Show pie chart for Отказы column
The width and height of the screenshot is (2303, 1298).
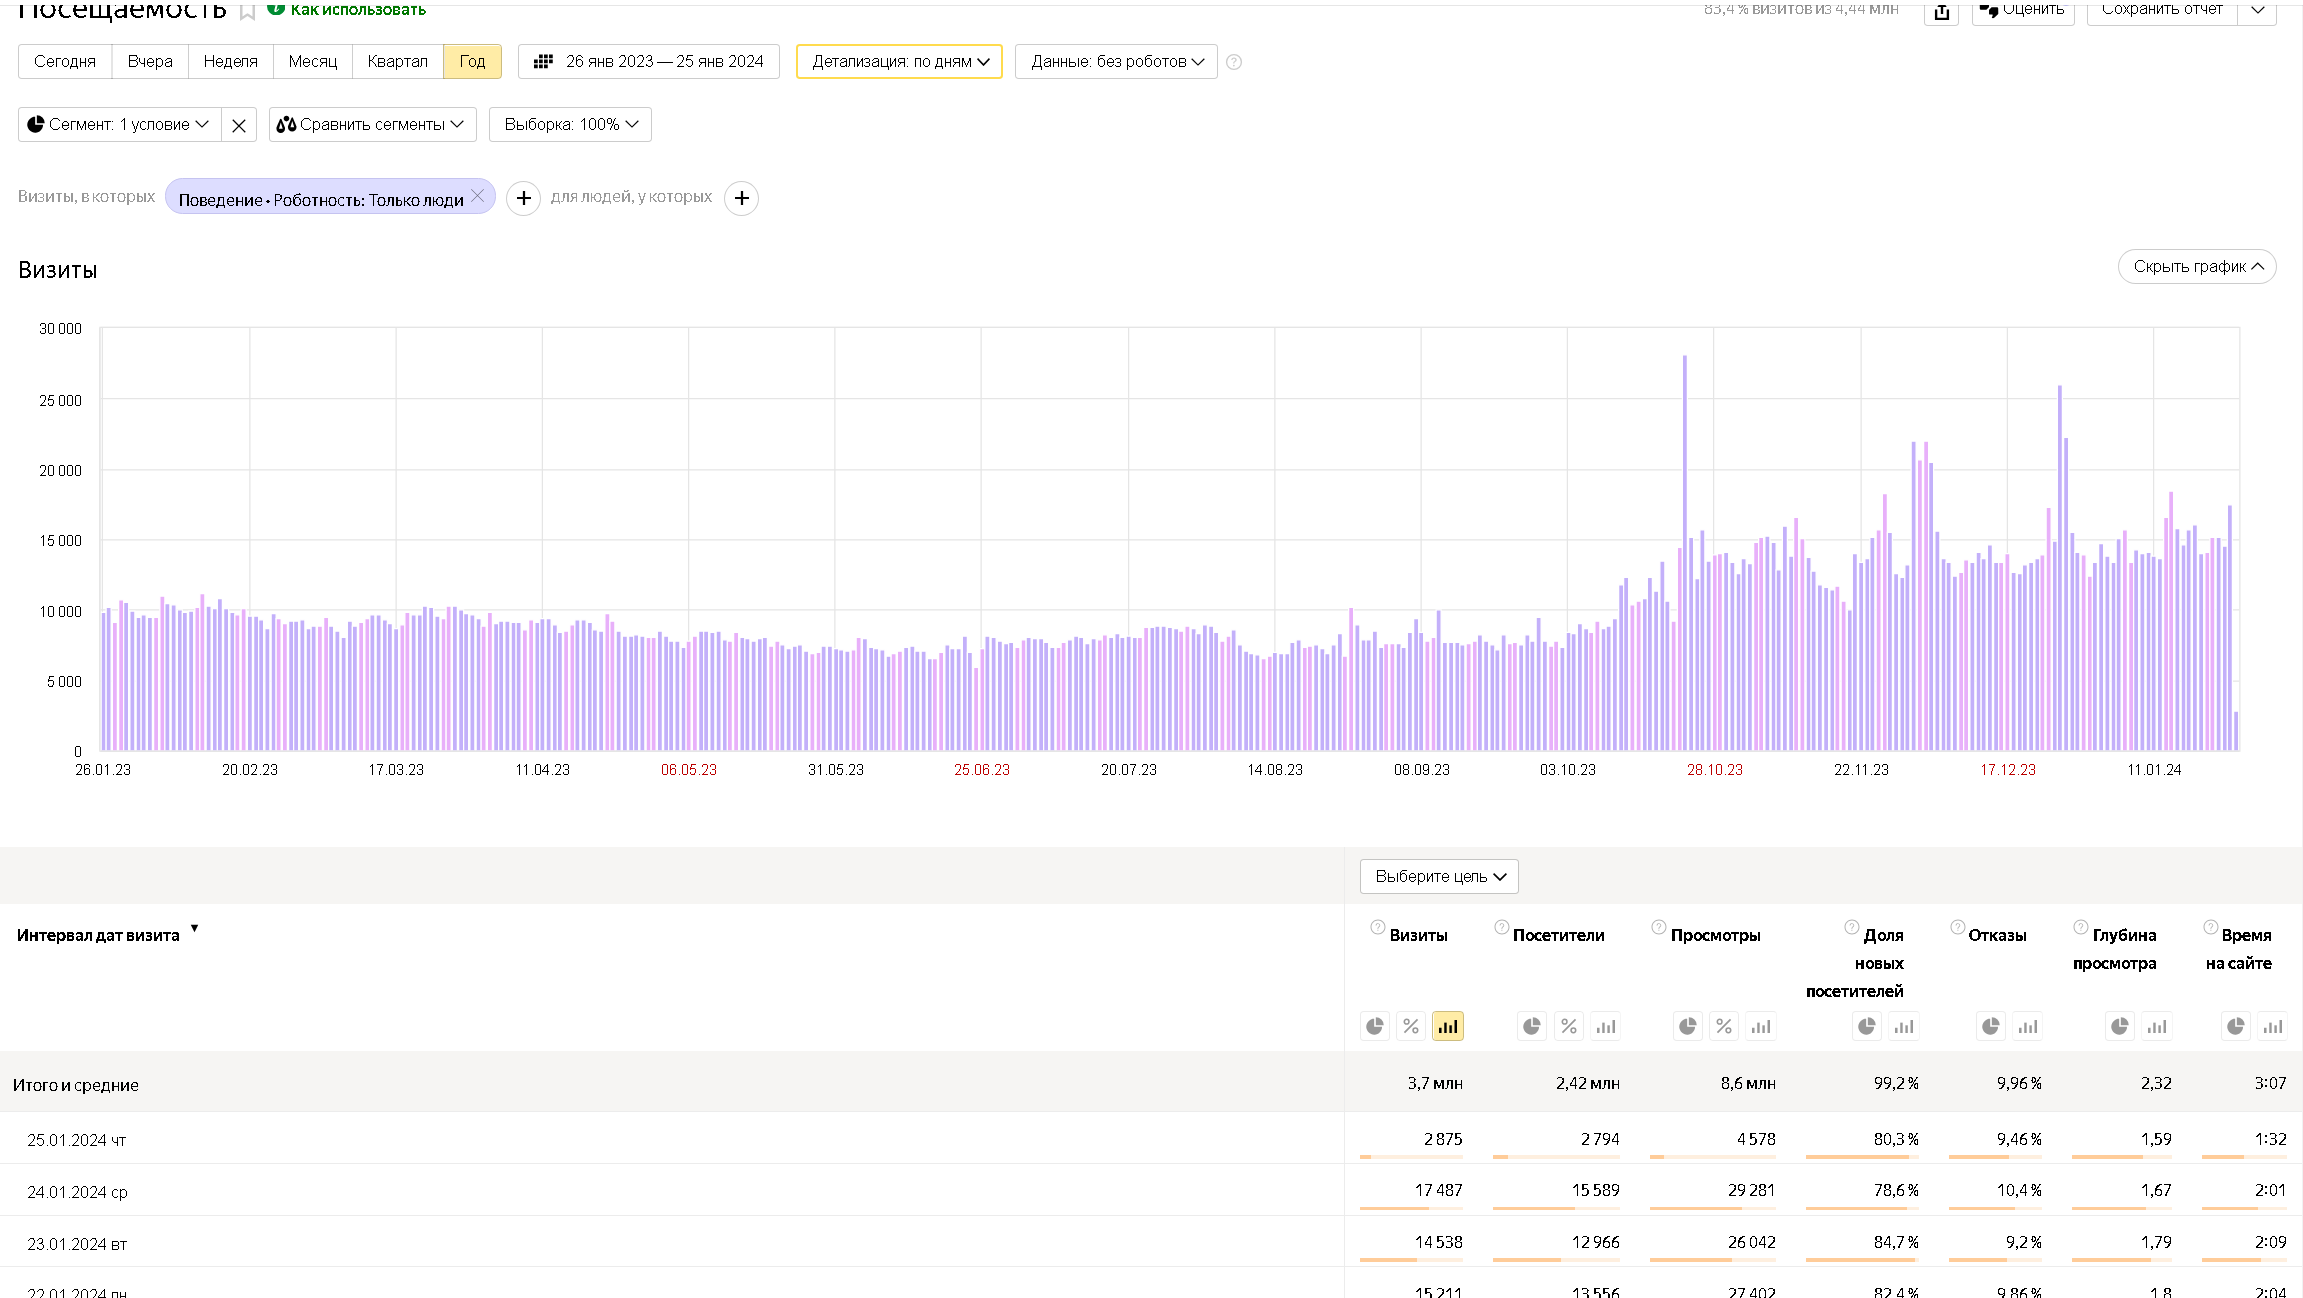(1991, 1026)
